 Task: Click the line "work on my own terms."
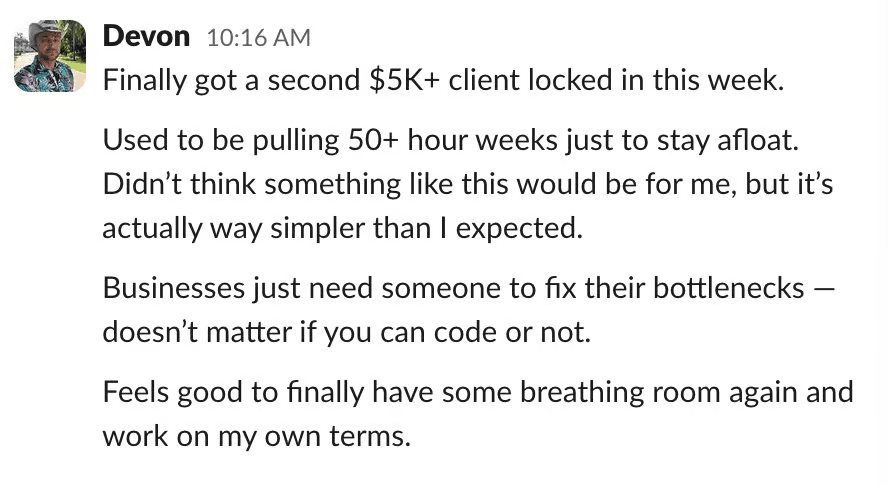point(256,436)
